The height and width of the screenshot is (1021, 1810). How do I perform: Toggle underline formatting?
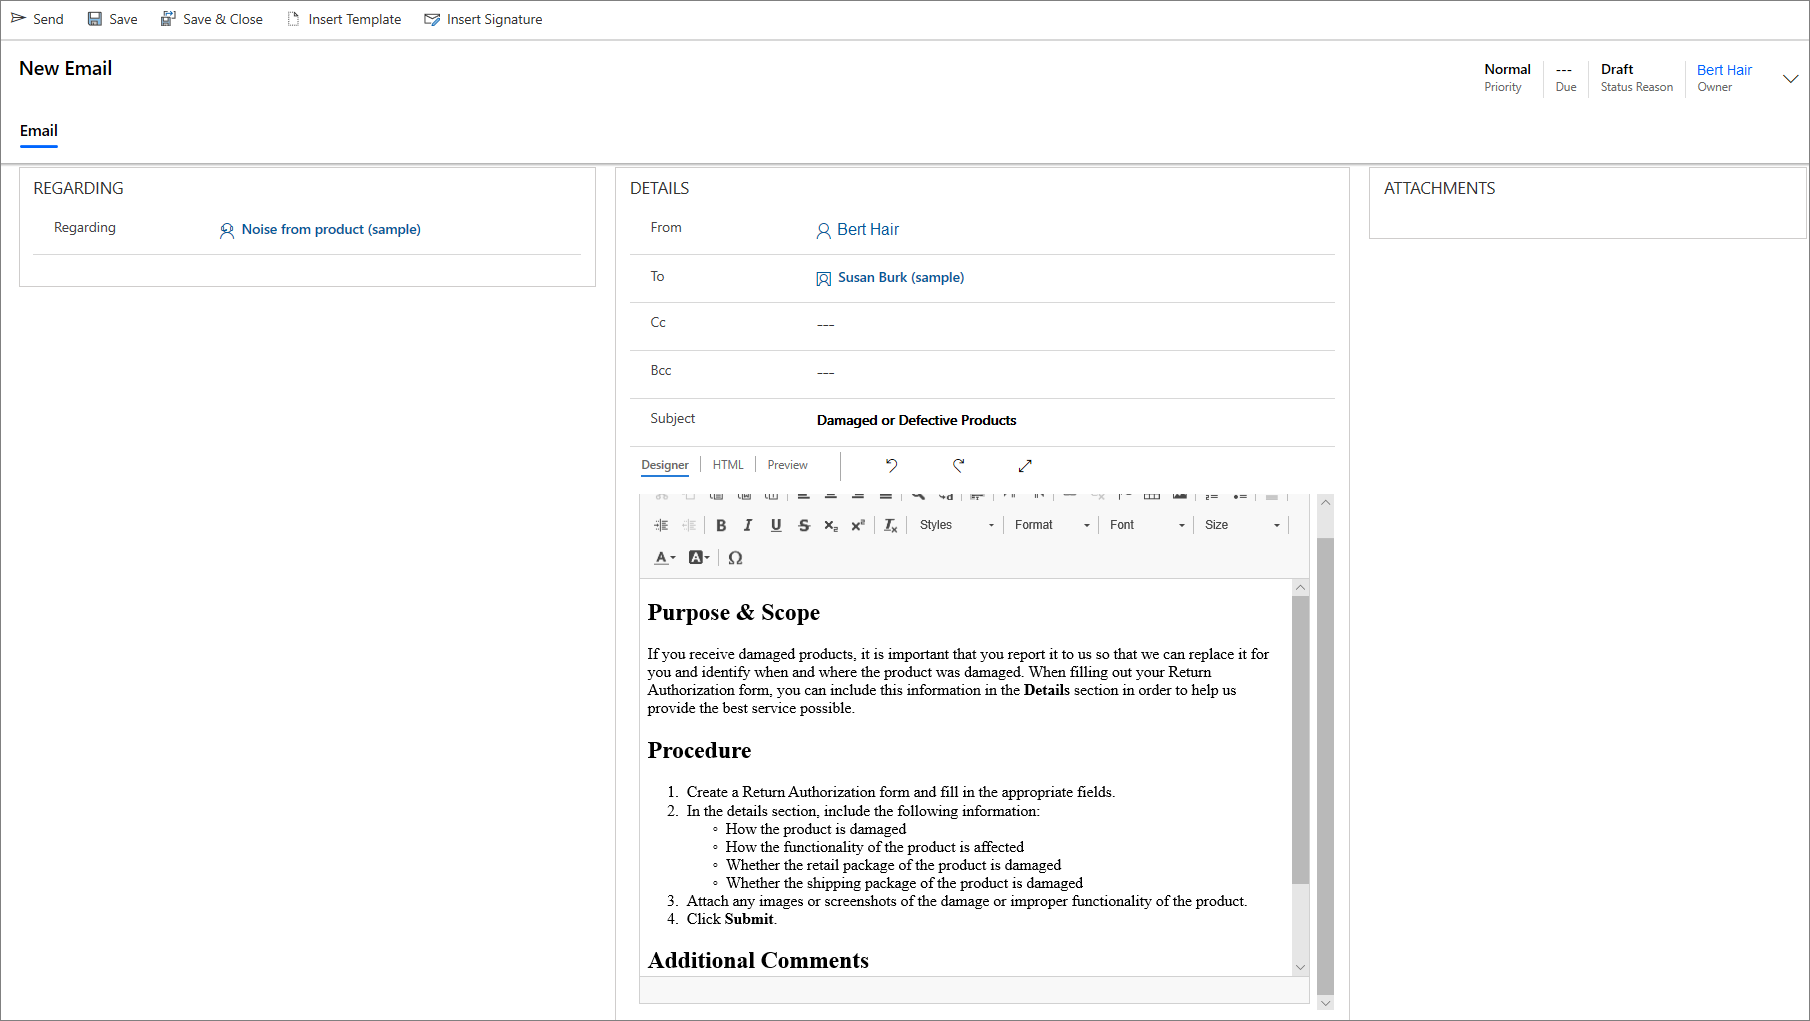pyautogui.click(x=776, y=524)
